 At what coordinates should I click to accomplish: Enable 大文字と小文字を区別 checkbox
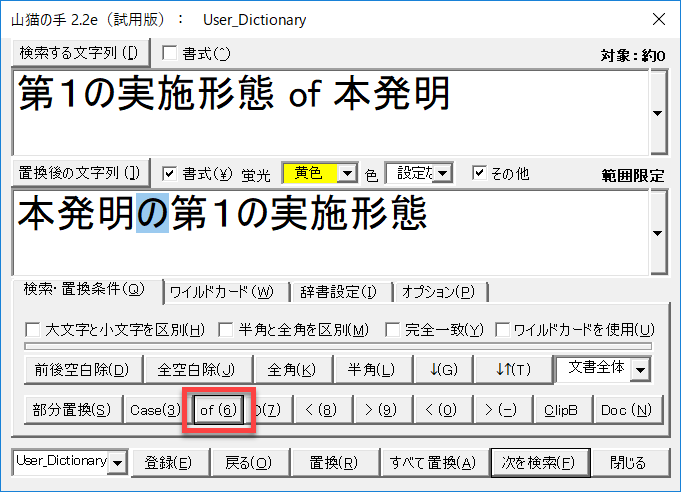pyautogui.click(x=32, y=330)
